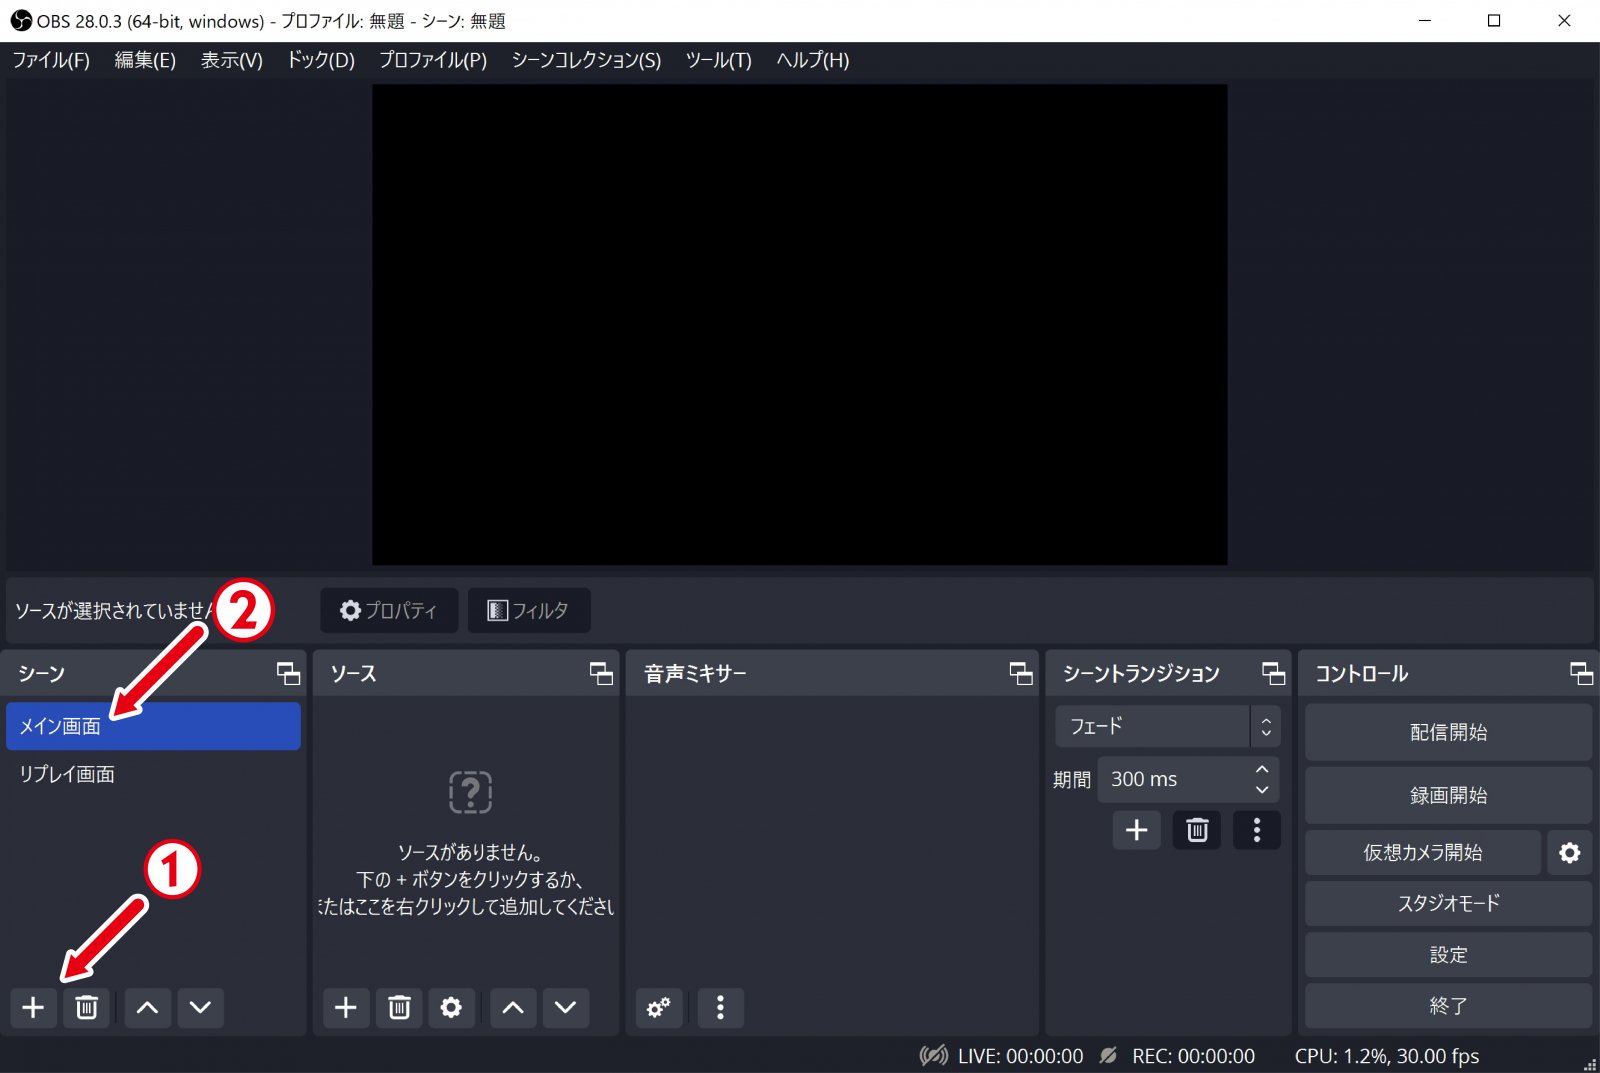Image resolution: width=1600 pixels, height=1073 pixels.
Task: Open the ツール(T) menu
Action: 718,60
